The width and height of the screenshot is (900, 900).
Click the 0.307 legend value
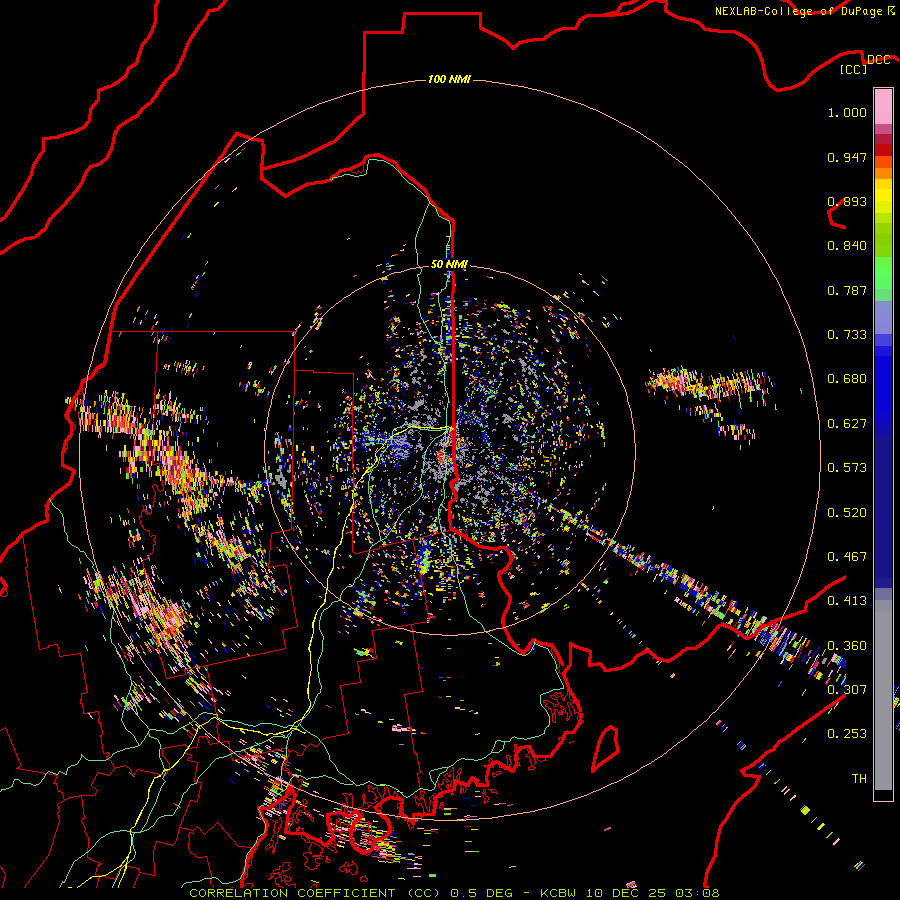click(847, 689)
